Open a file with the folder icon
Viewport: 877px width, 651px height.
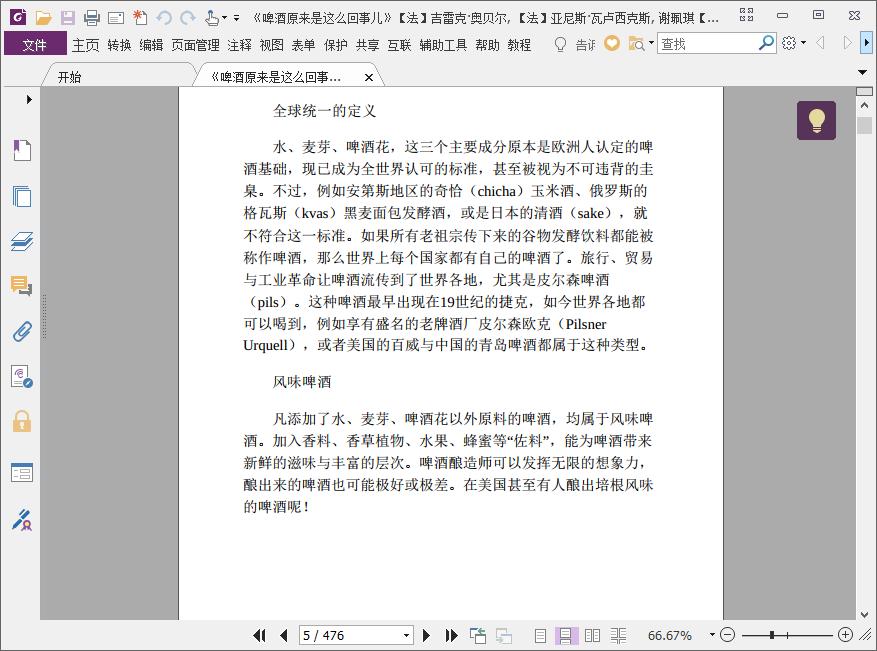[x=43, y=18]
